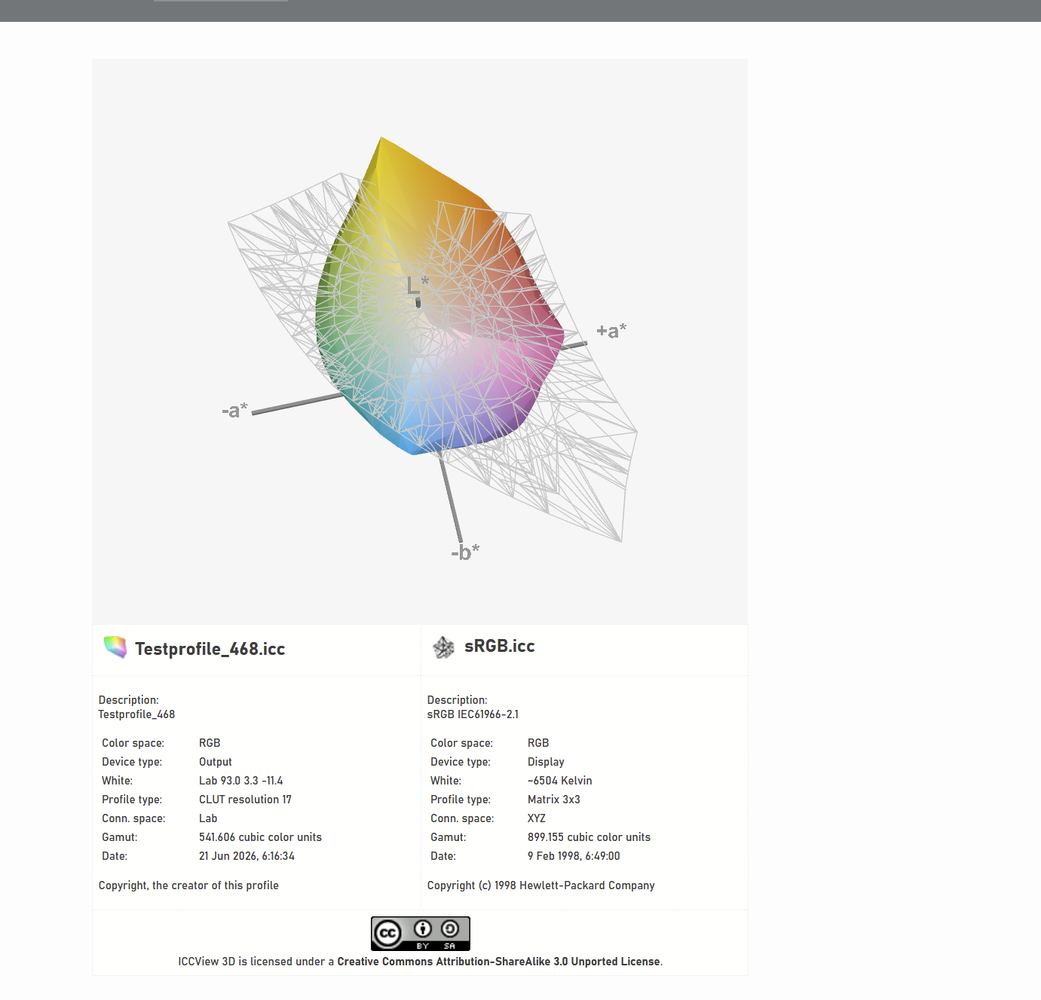Click the 'Output' device type value
The height and width of the screenshot is (1000, 1041).
point(215,762)
